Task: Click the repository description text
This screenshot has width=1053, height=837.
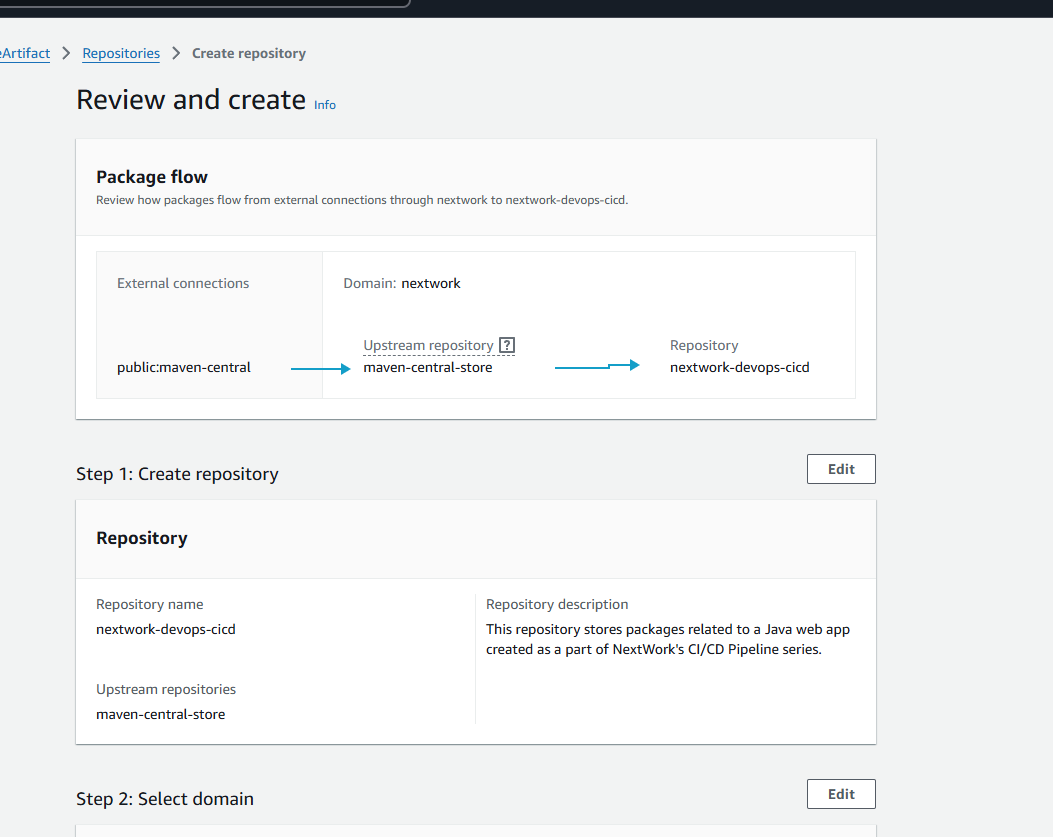Action: [x=665, y=641]
